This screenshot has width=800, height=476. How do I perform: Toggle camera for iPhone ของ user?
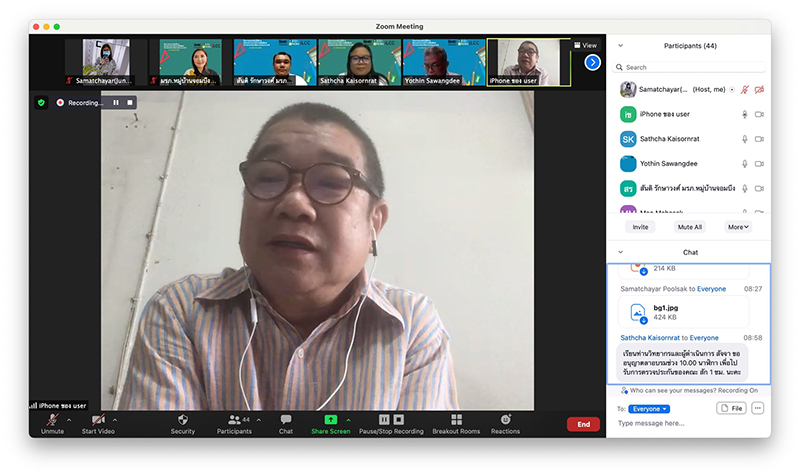point(759,114)
